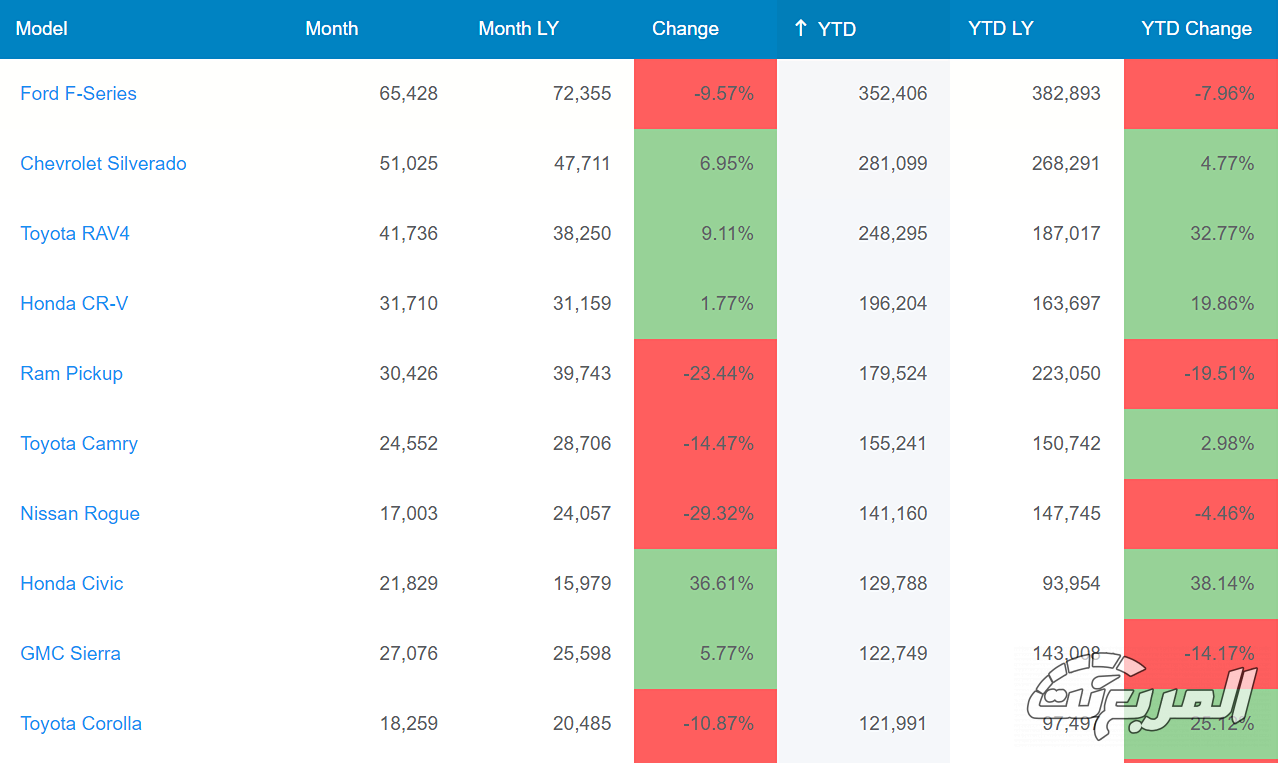Screen dimensions: 1287x763
Task: Sort table by Month column header
Action: [332, 29]
